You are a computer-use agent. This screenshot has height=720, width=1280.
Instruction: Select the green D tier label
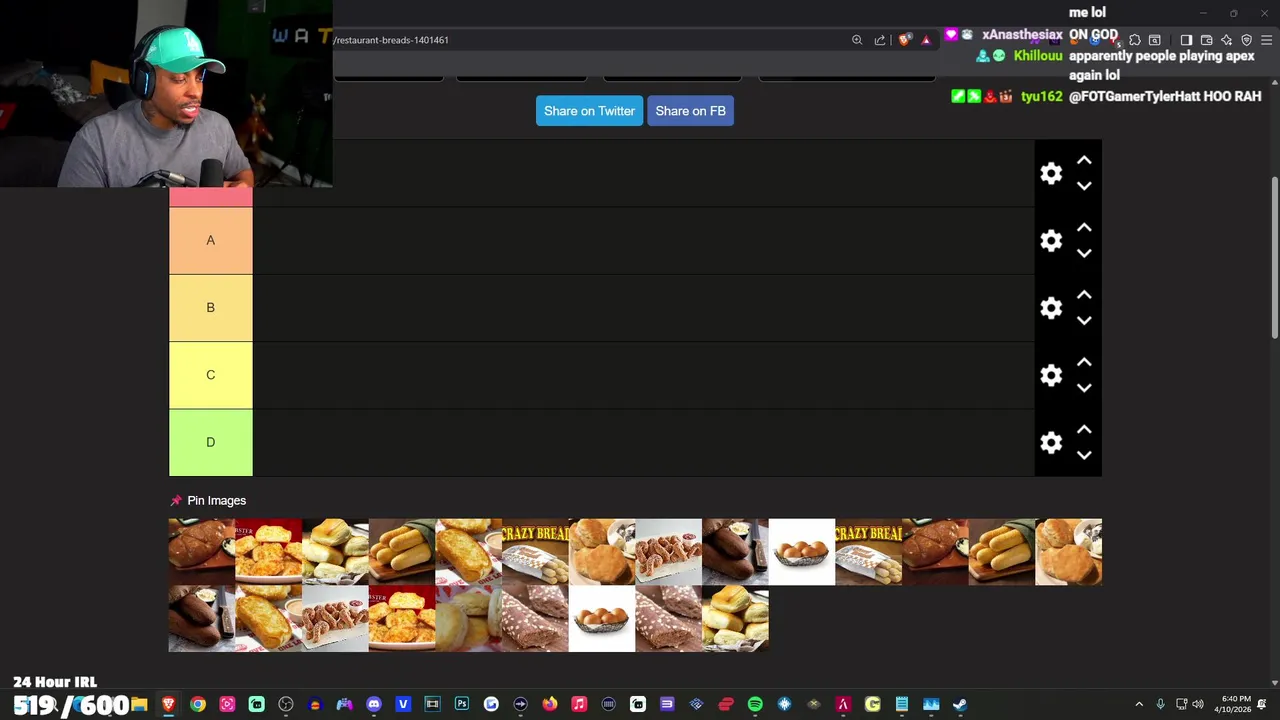[x=210, y=442]
